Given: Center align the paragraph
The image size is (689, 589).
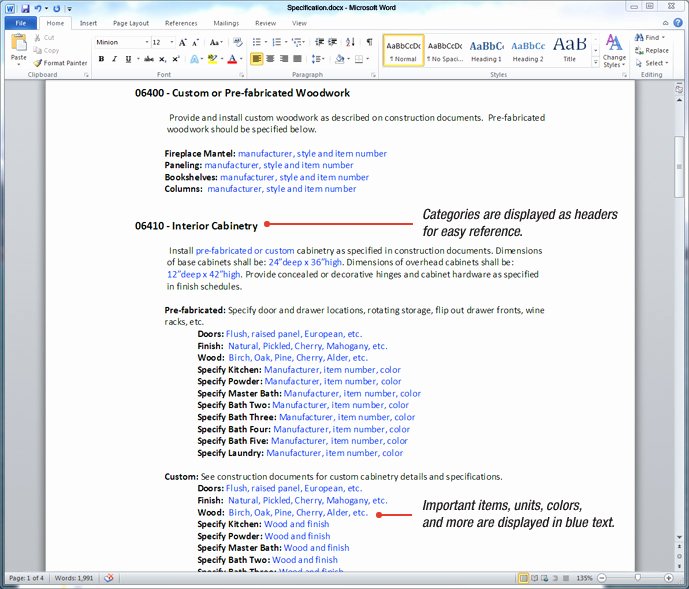Looking at the screenshot, I should point(270,59).
